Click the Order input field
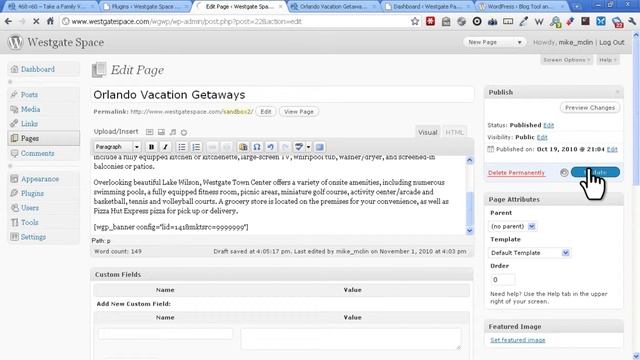 (x=502, y=280)
